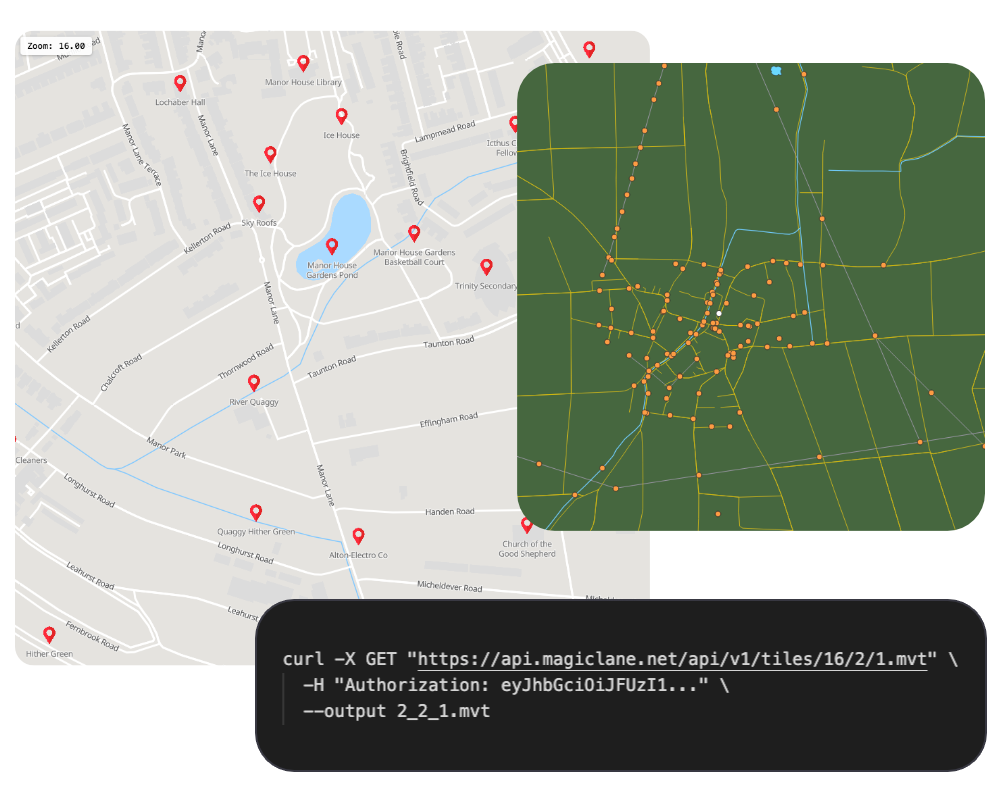
Task: Select the Manor House Gardens Pond label text
Action: (332, 269)
